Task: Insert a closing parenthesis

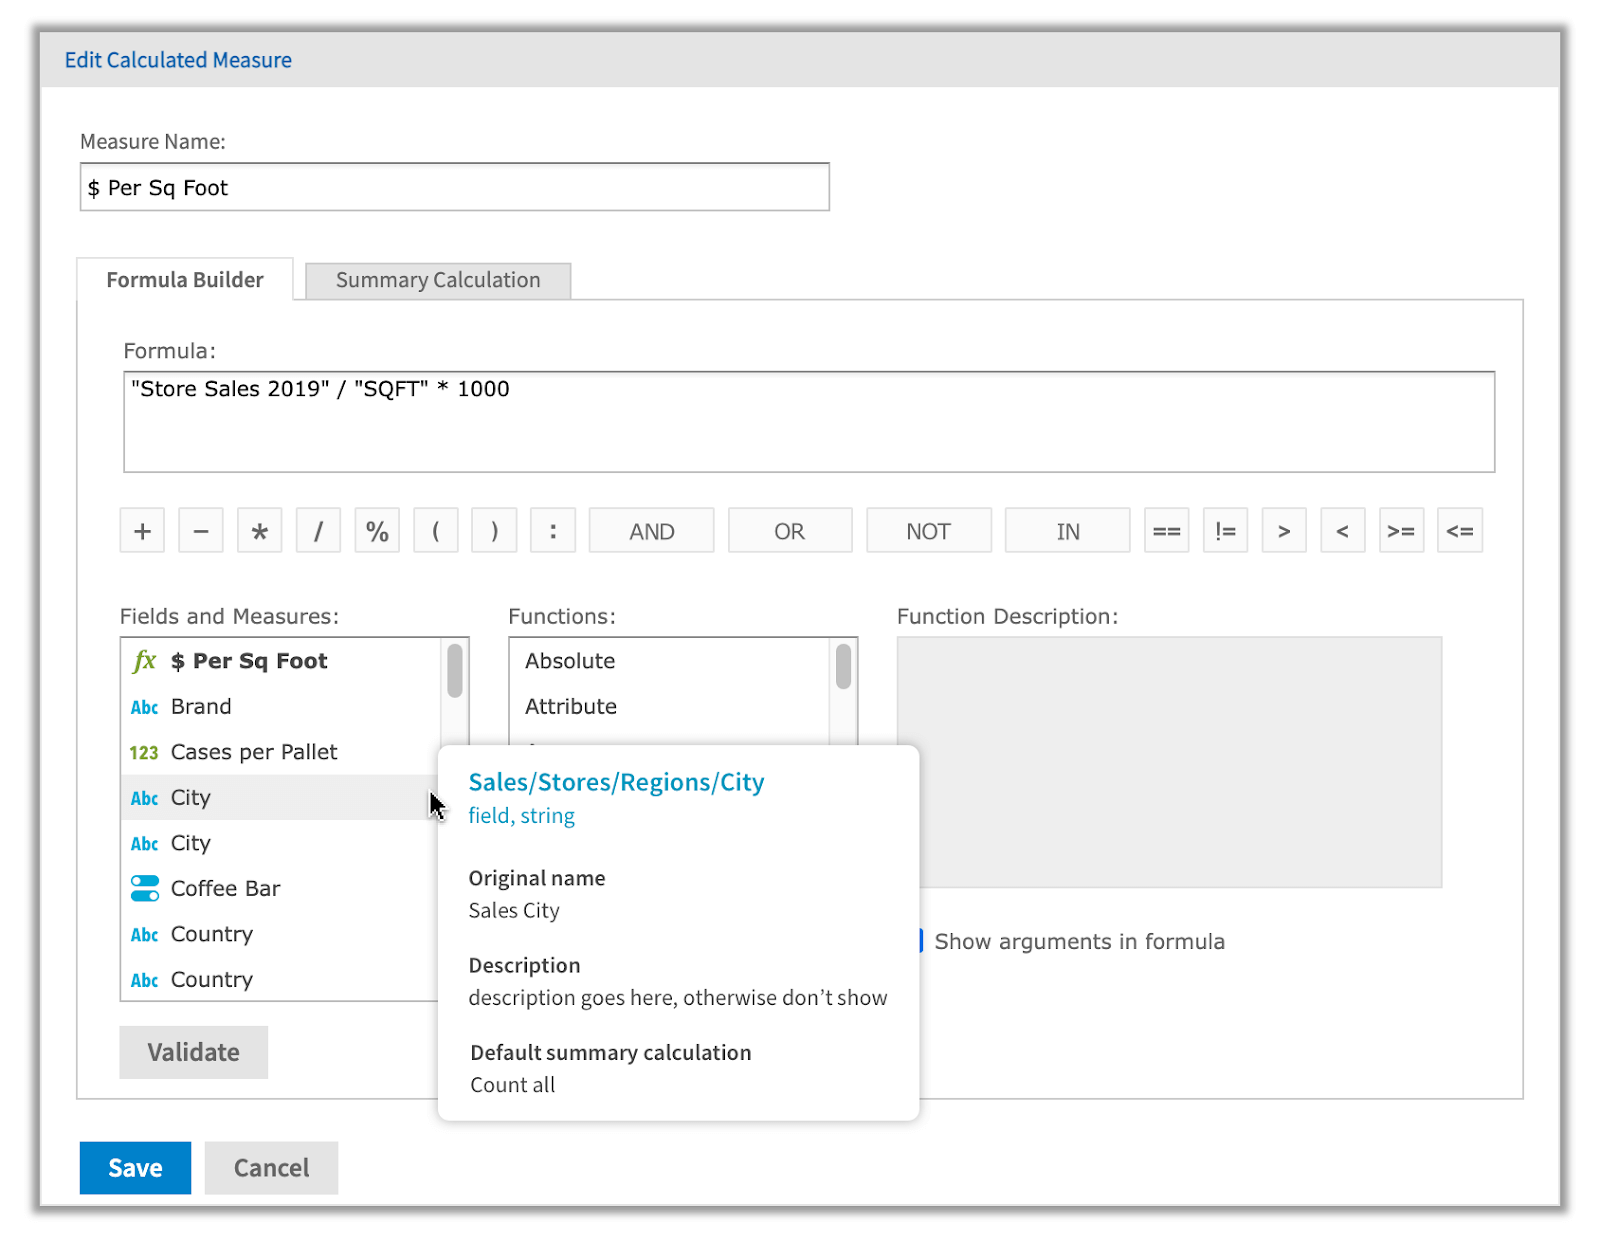Action: click(x=494, y=531)
